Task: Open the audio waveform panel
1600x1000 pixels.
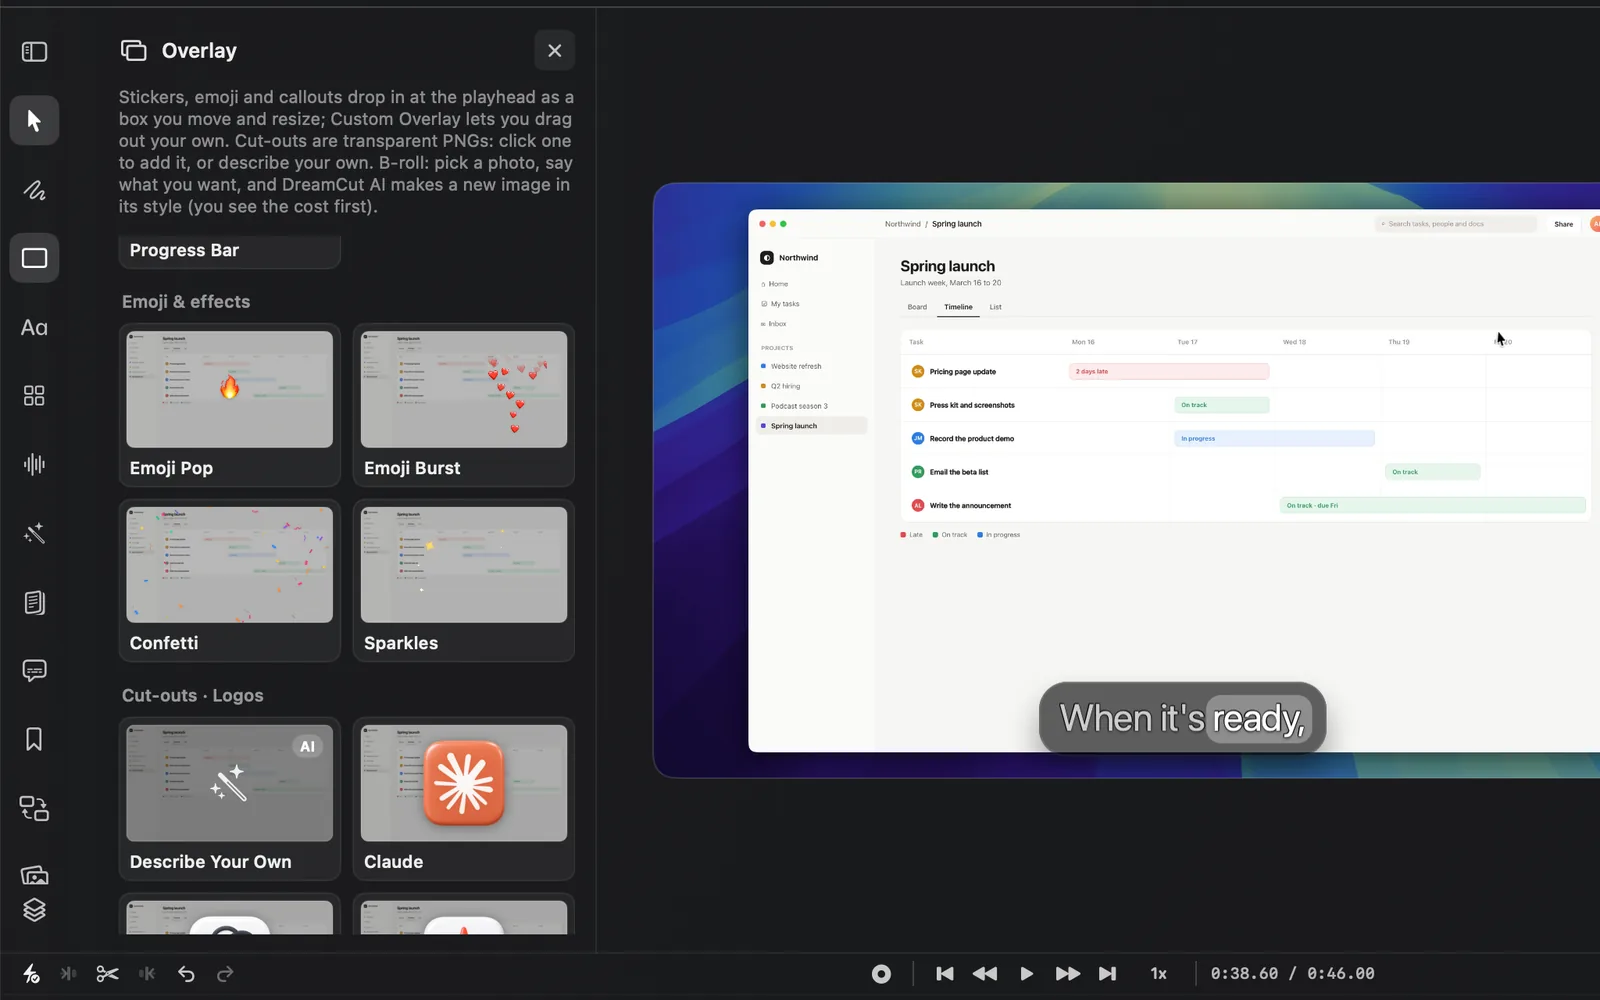Action: pyautogui.click(x=34, y=464)
